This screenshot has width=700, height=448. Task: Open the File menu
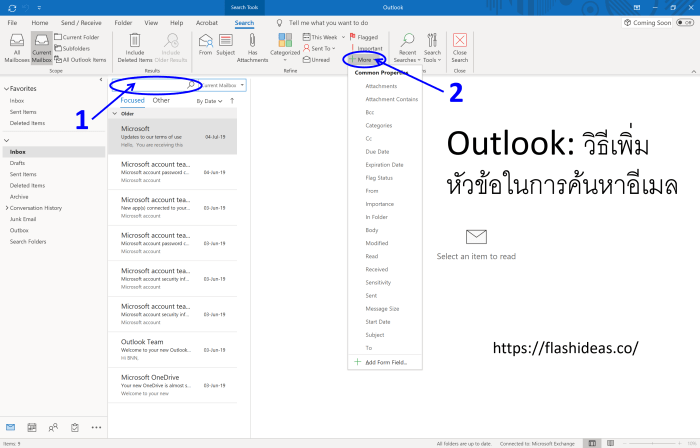click(x=12, y=23)
